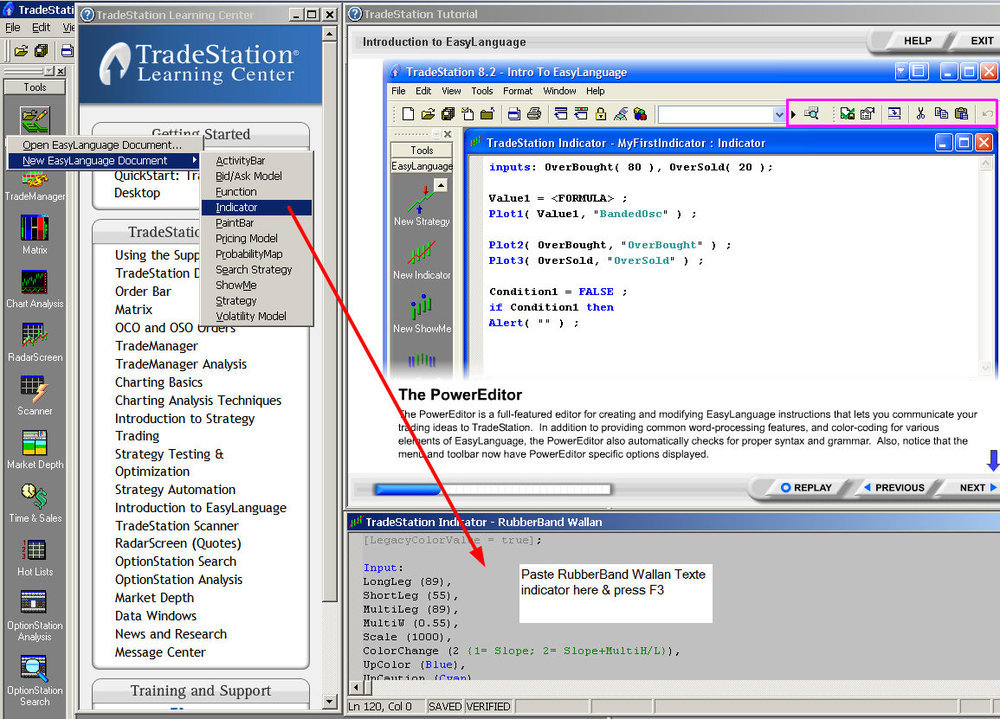Screen dimensions: 1000x719
Task: Click horizontal scrollbar left arrow in code editor
Action: pos(356,688)
